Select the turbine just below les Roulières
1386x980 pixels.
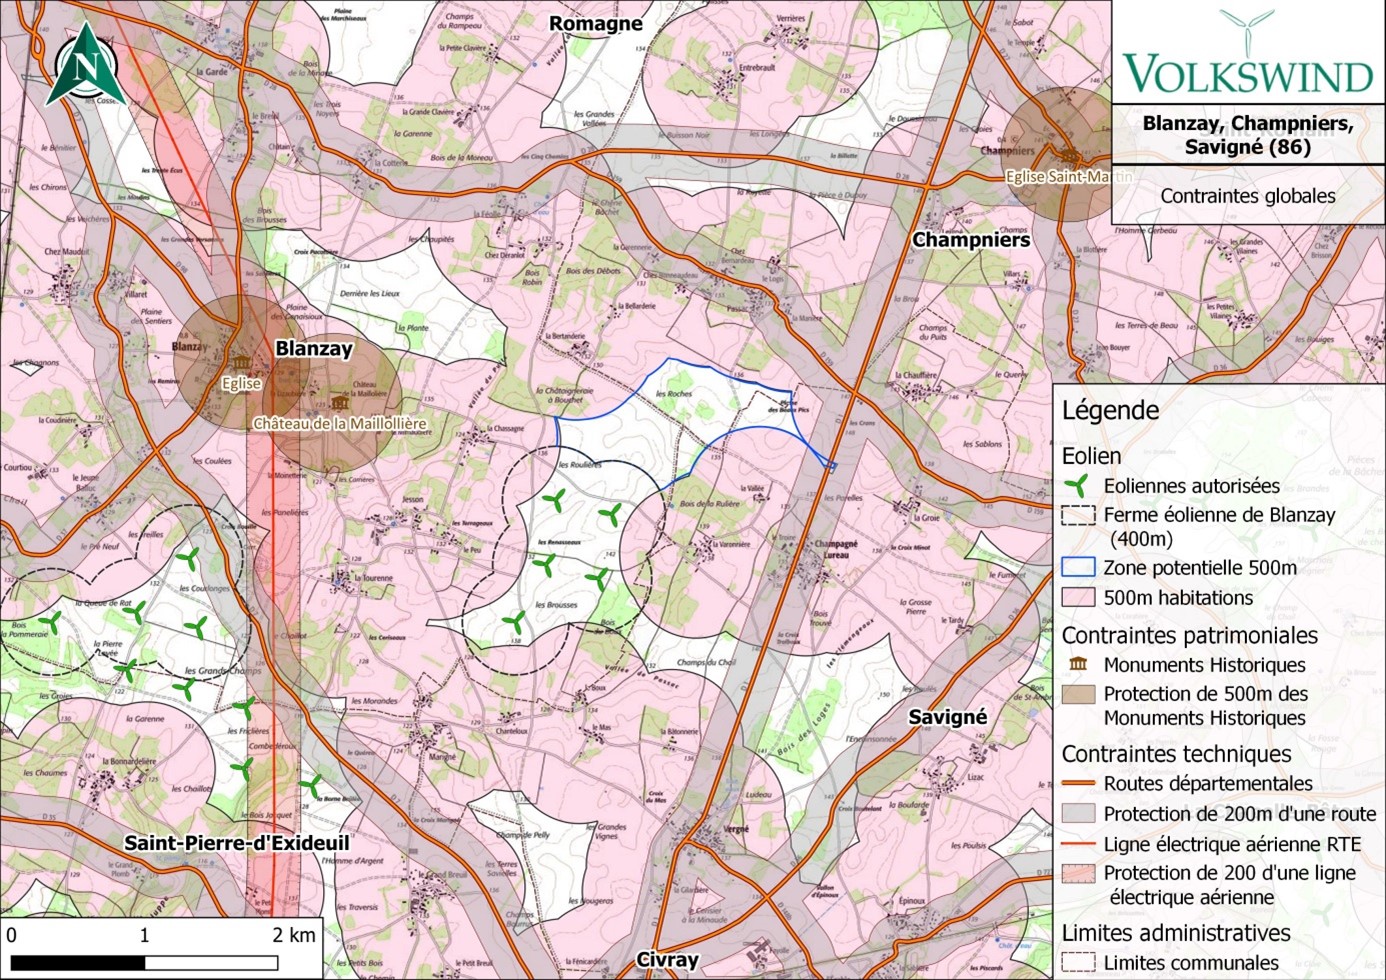pos(553,499)
